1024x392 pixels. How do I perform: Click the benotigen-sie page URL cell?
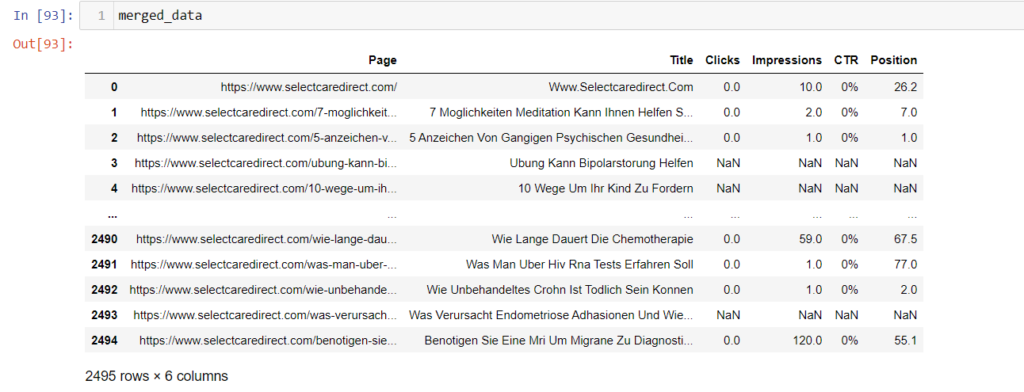pos(268,340)
